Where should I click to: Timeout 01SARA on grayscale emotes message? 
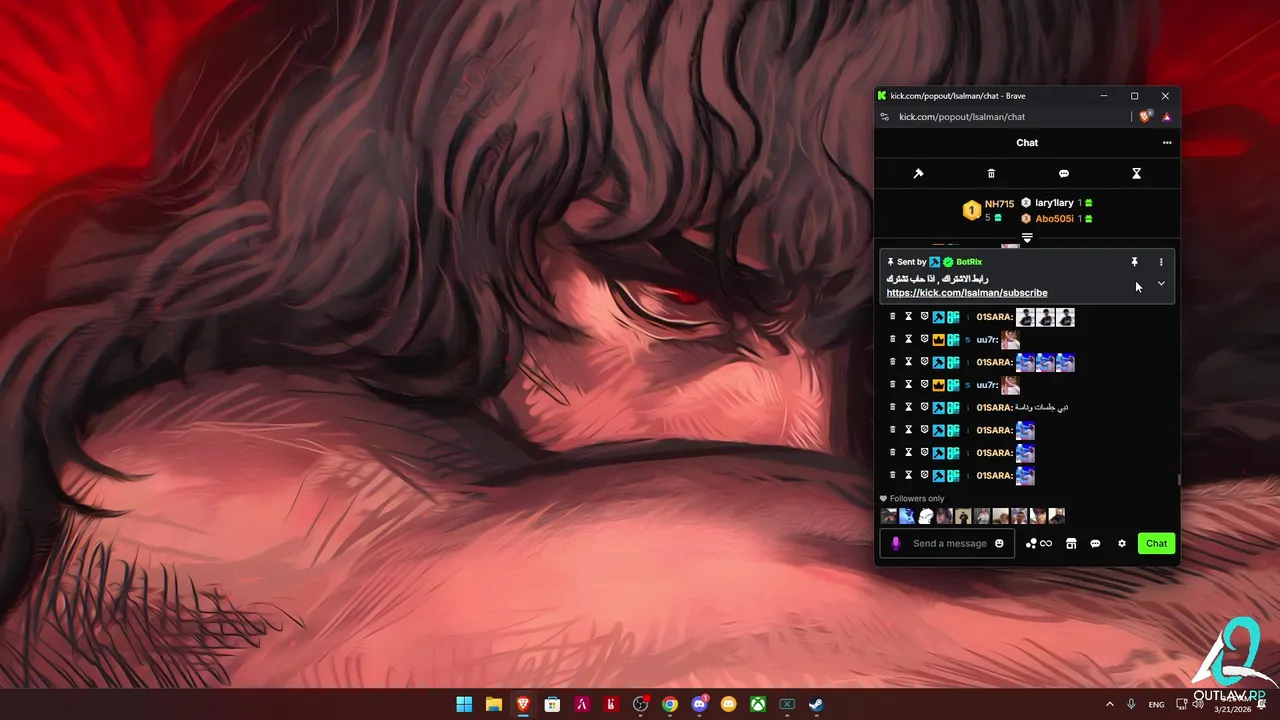pos(908,317)
